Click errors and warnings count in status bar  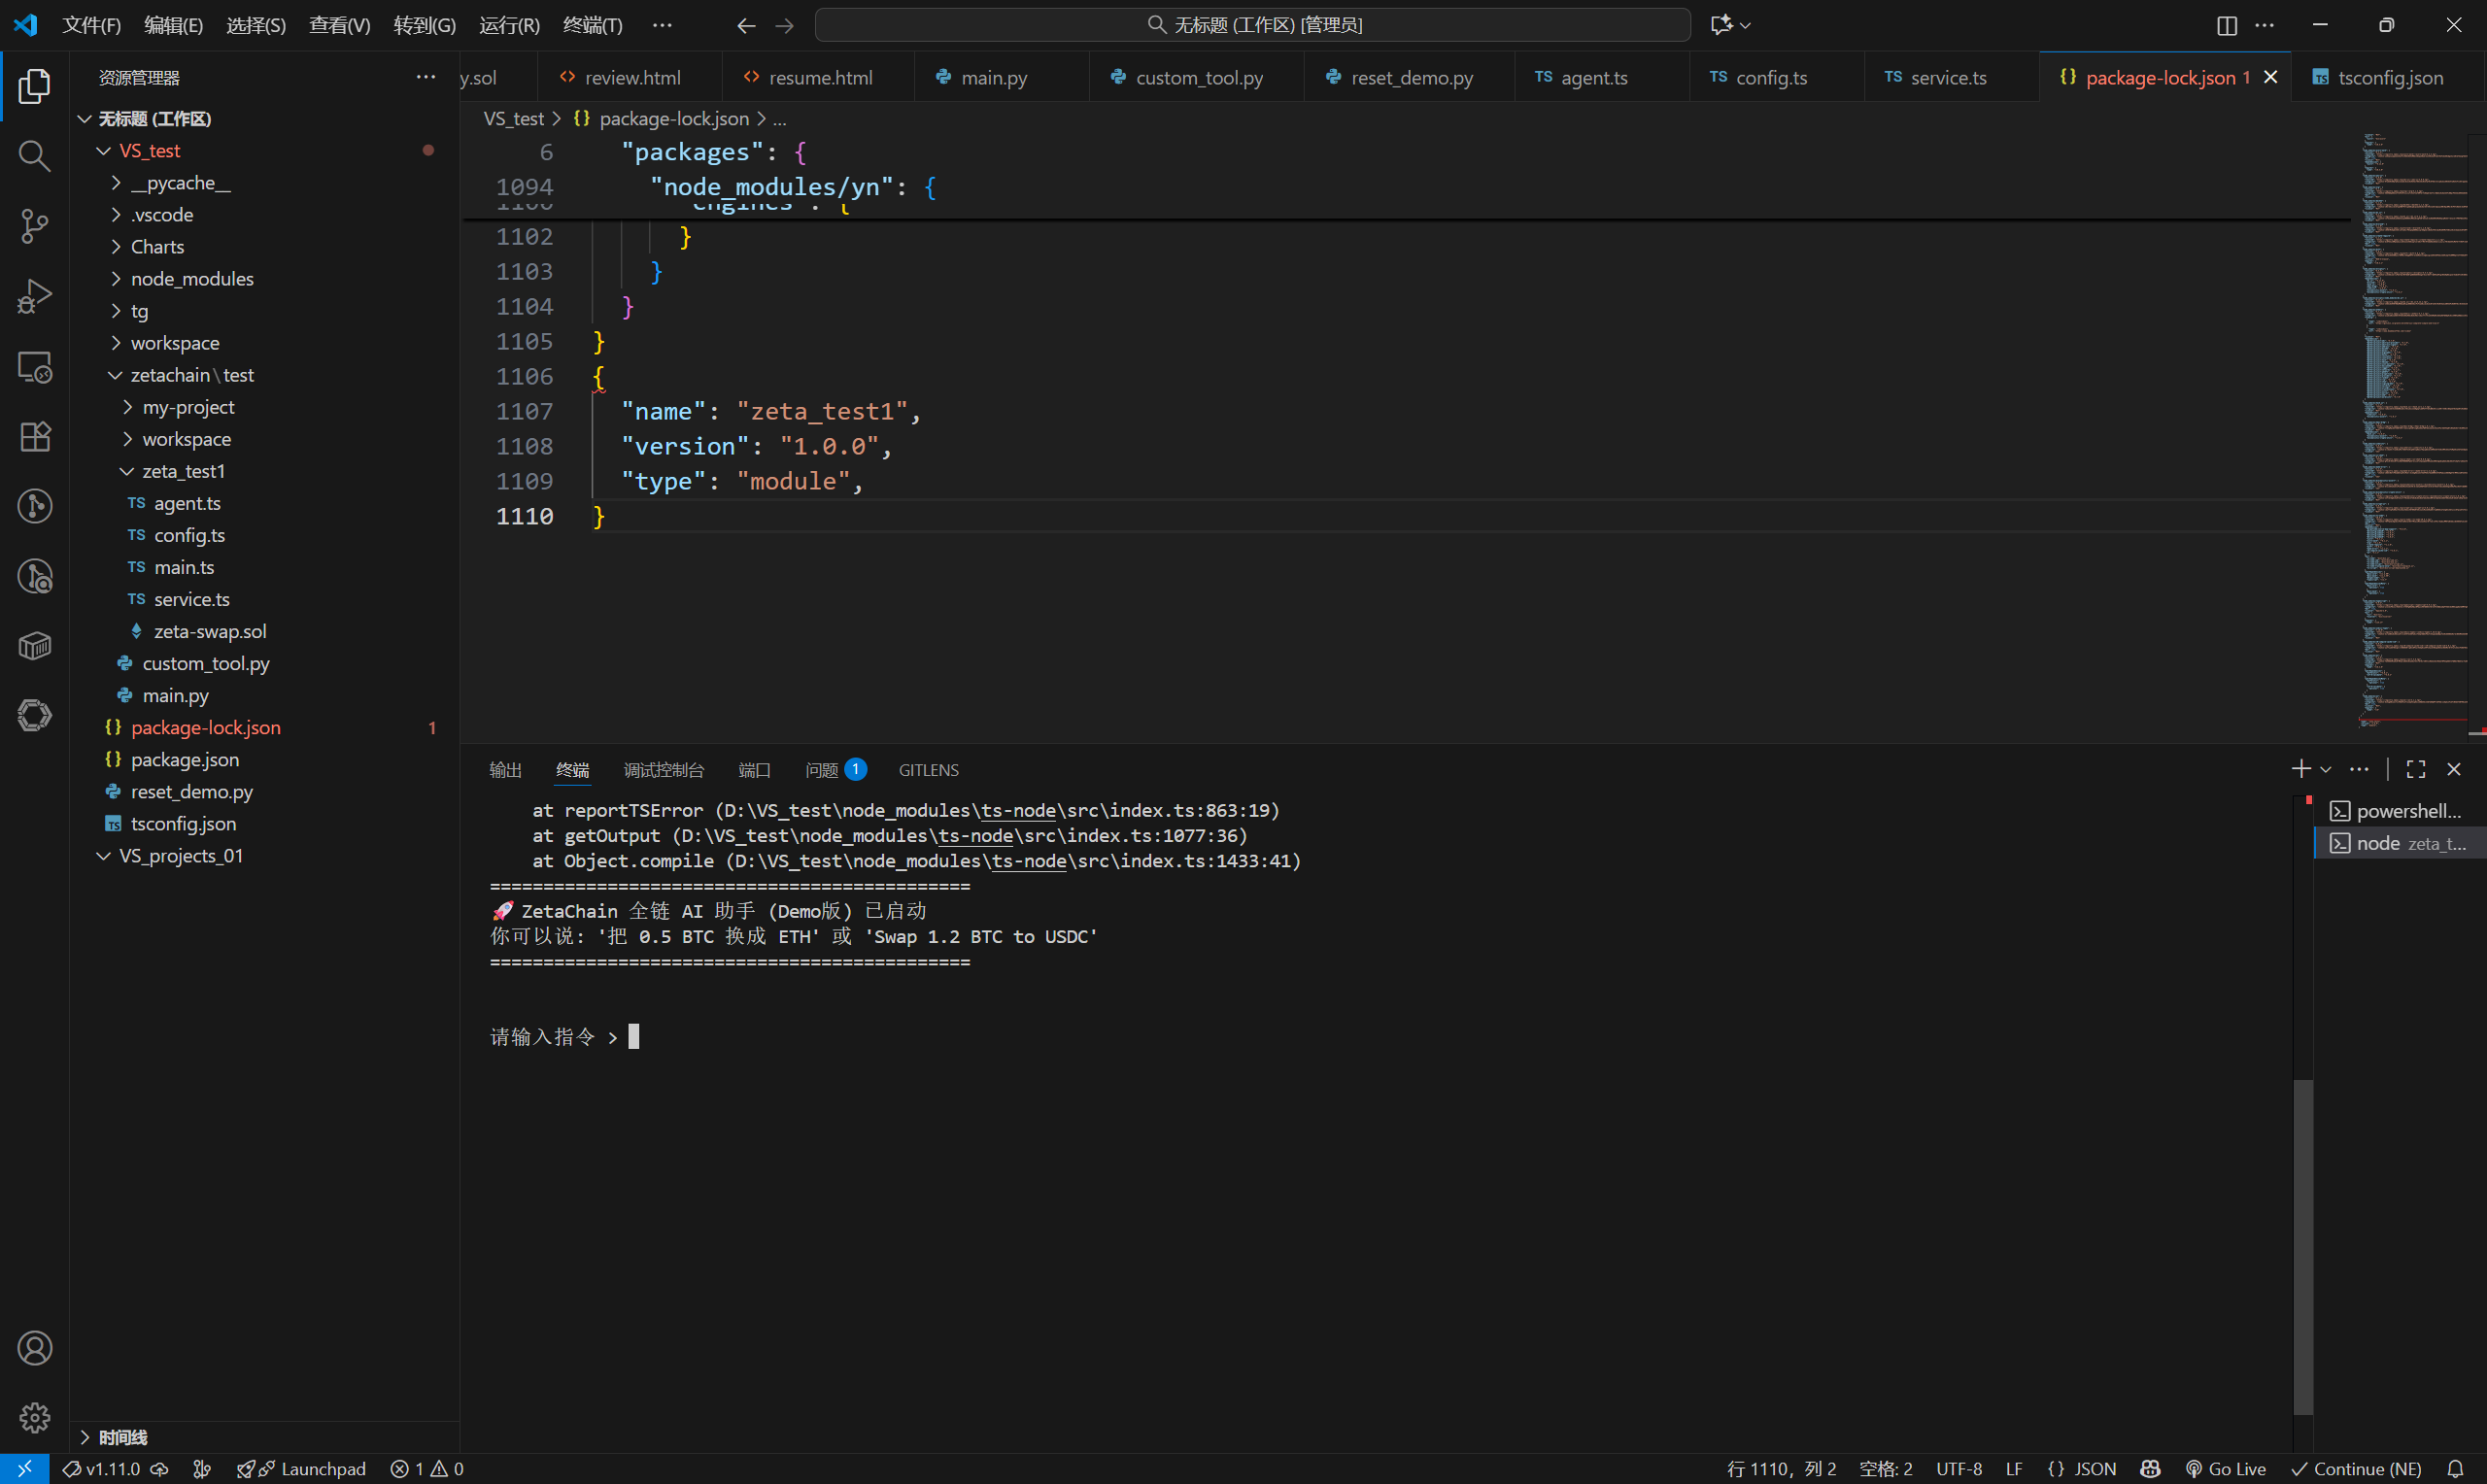[427, 1469]
